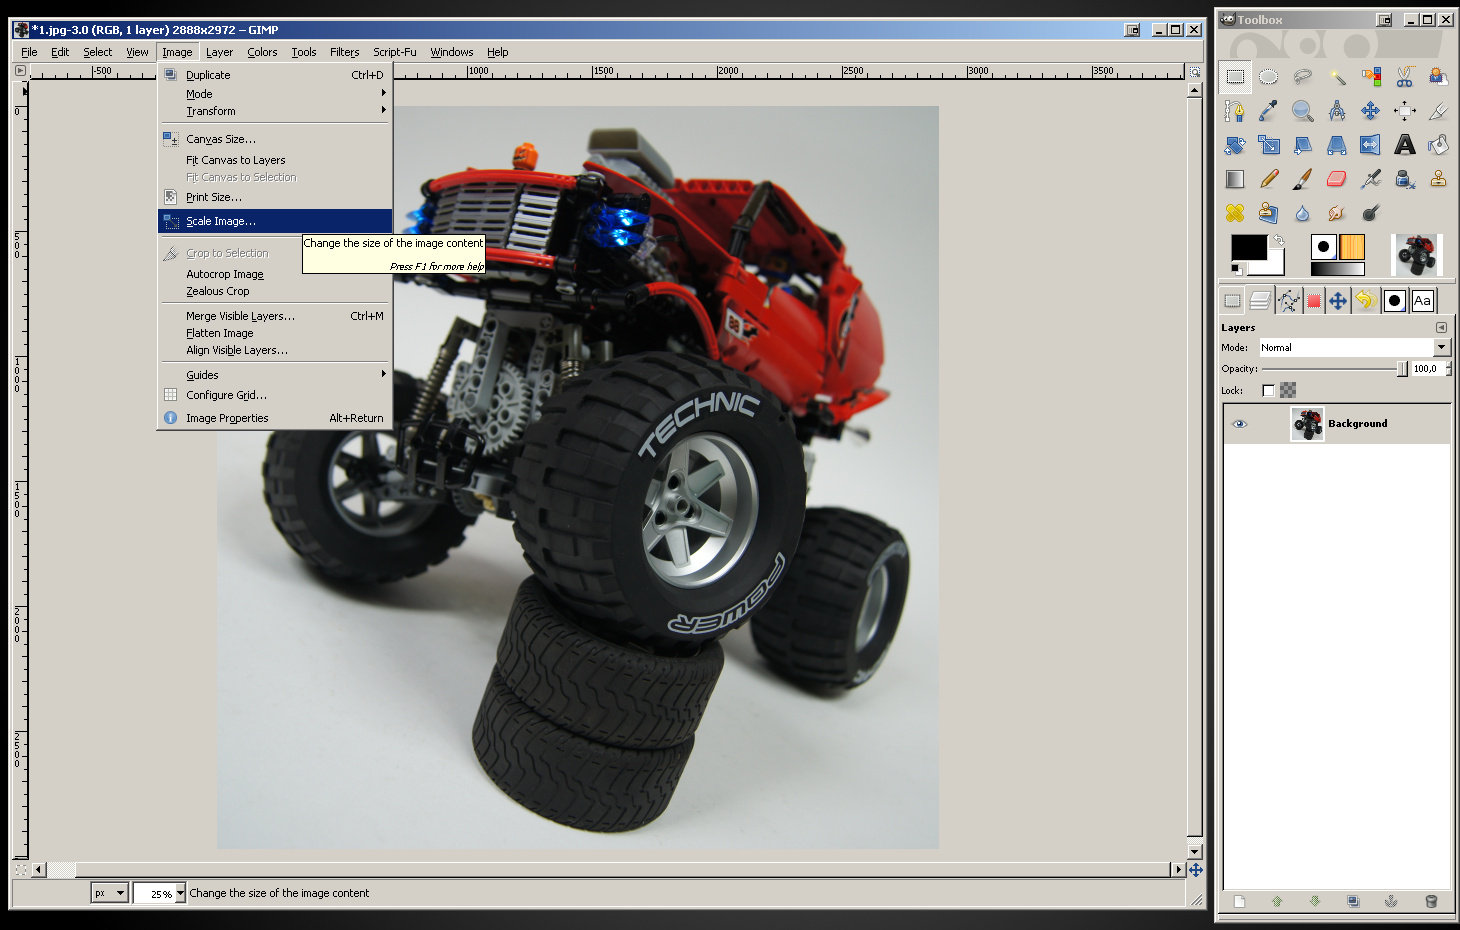Select the Paths tool
1460x930 pixels.
click(x=1235, y=111)
